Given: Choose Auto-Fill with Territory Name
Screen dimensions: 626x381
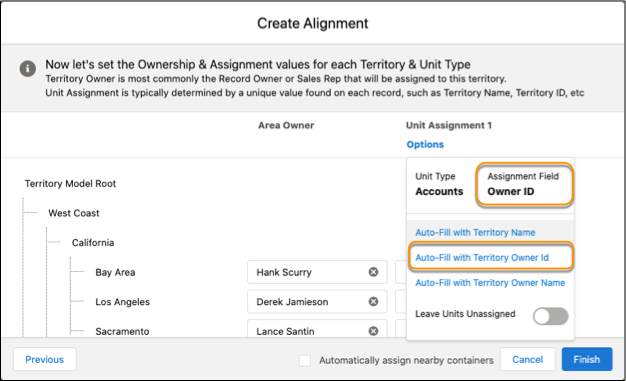Looking at the screenshot, I should pyautogui.click(x=475, y=232).
